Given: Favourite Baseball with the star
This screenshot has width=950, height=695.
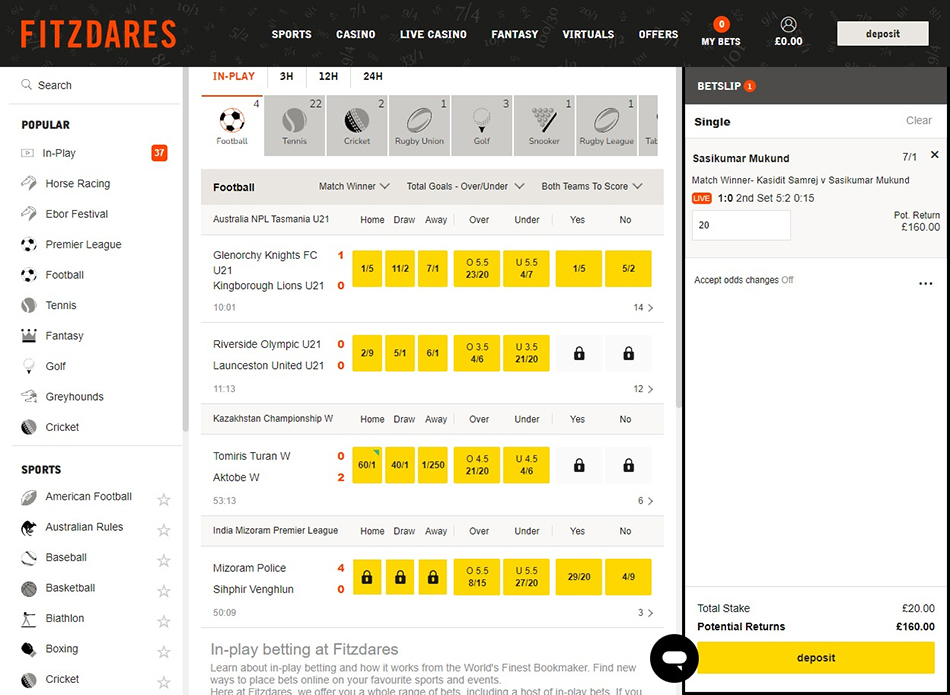Looking at the screenshot, I should pos(164,560).
